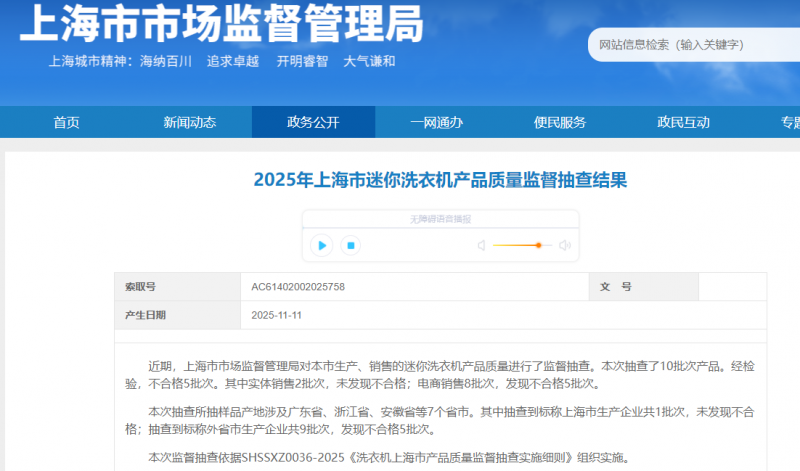Open the 便民服务 navigation tab
The image size is (800, 471).
(x=560, y=122)
